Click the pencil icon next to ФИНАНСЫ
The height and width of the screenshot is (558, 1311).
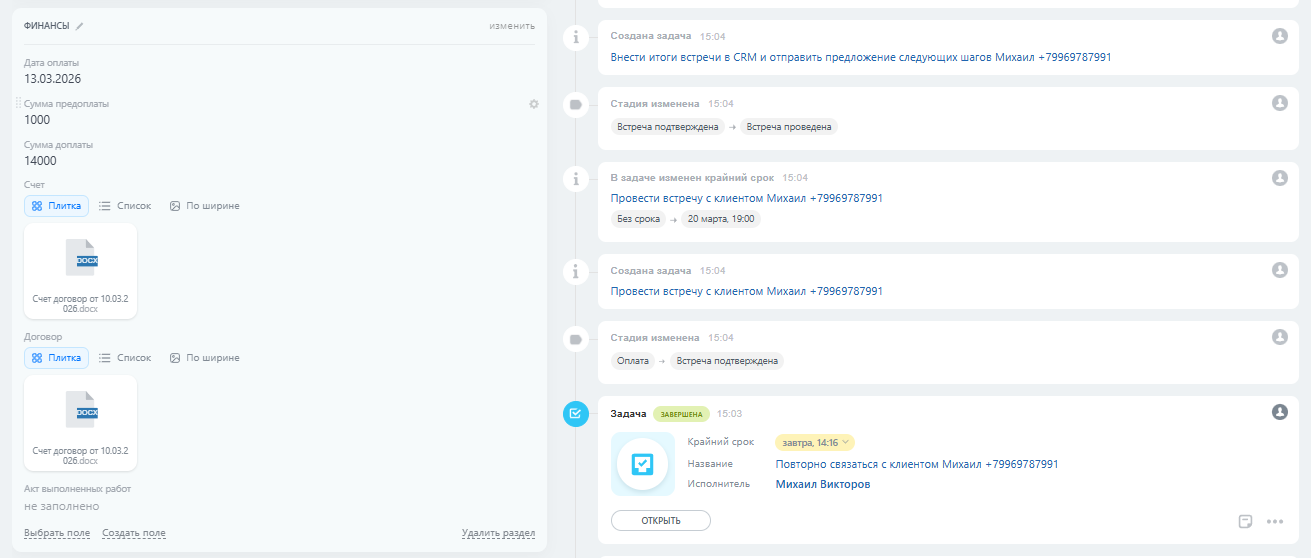coord(80,26)
